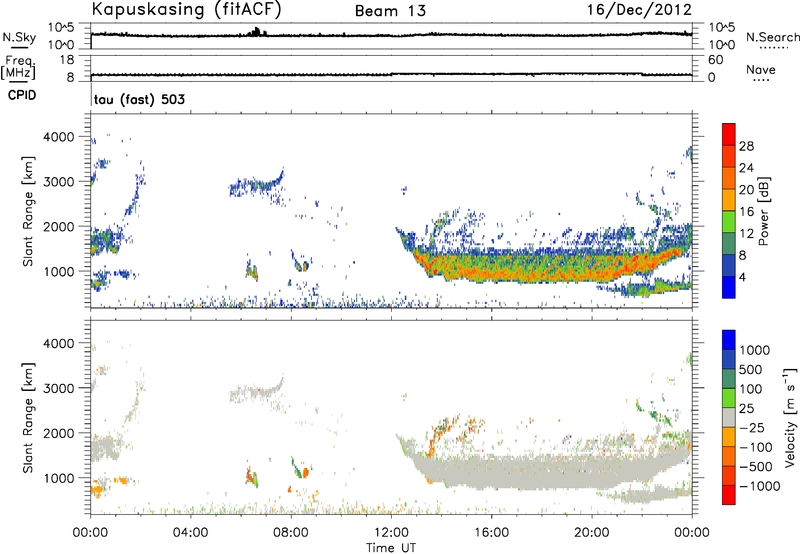Click the gray segment of the Velocity color bar
This screenshot has width=800, height=554.
[x=729, y=417]
